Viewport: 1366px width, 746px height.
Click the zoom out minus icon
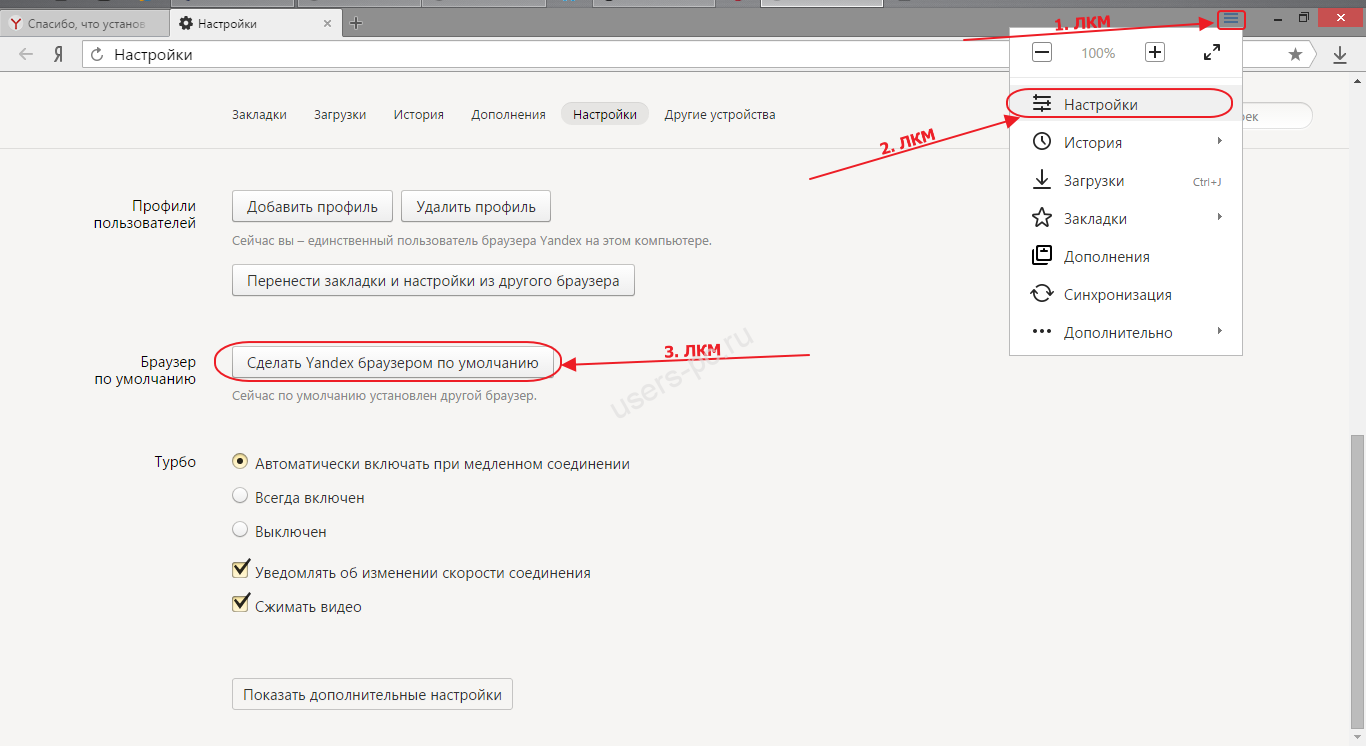point(1042,53)
